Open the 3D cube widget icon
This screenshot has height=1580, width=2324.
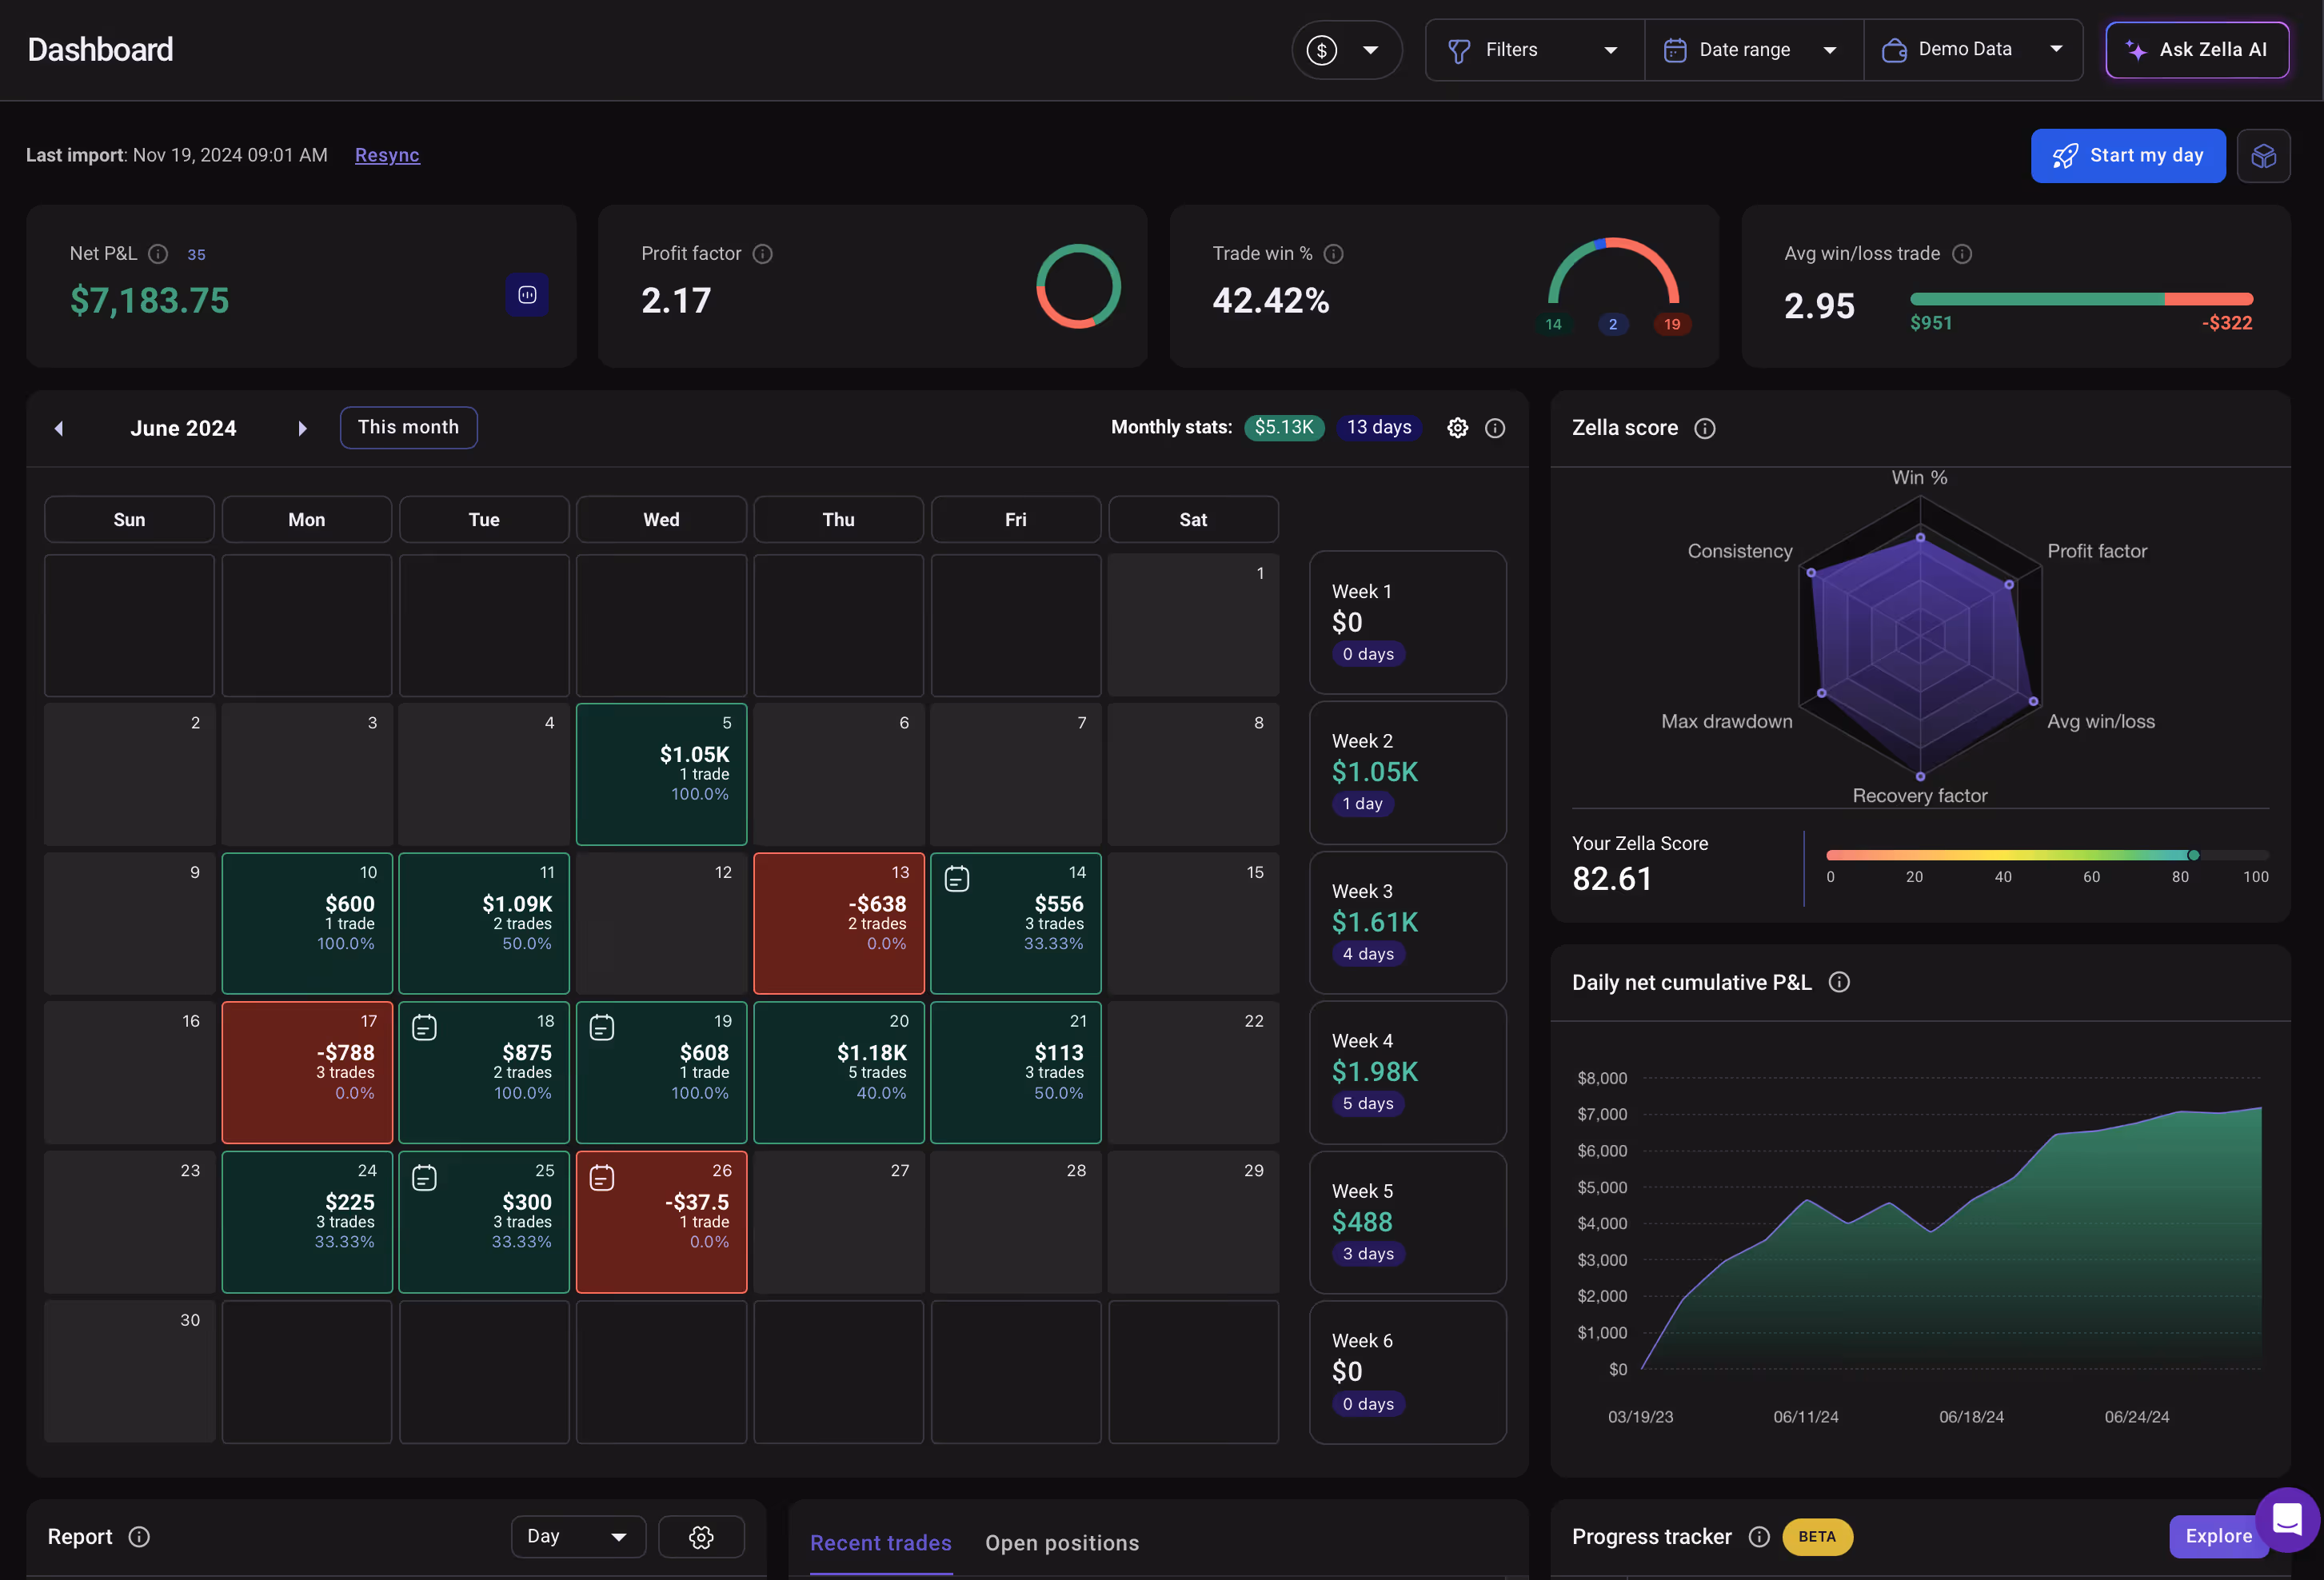pyautogui.click(x=2263, y=156)
